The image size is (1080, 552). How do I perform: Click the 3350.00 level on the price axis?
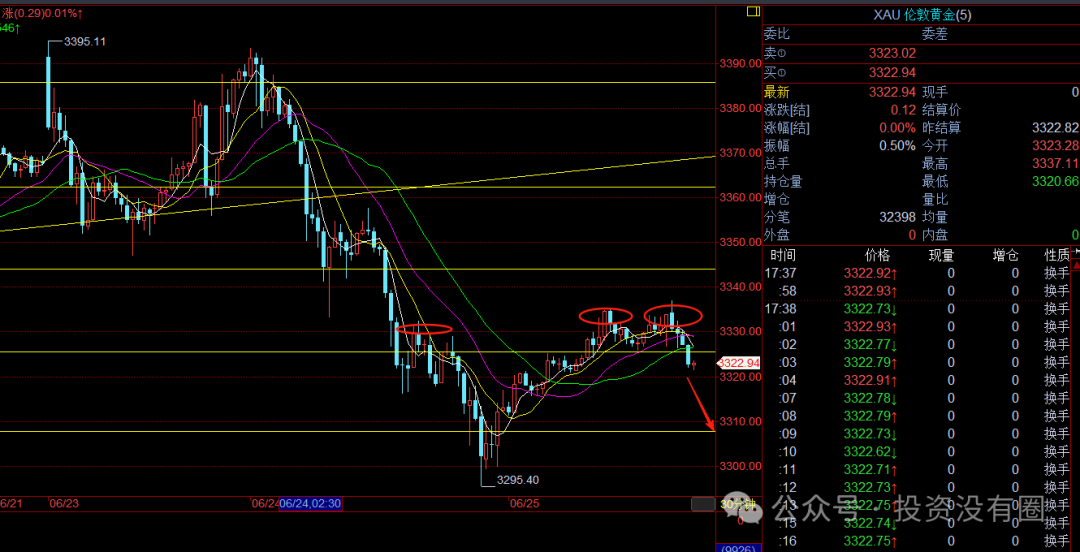pyautogui.click(x=739, y=243)
